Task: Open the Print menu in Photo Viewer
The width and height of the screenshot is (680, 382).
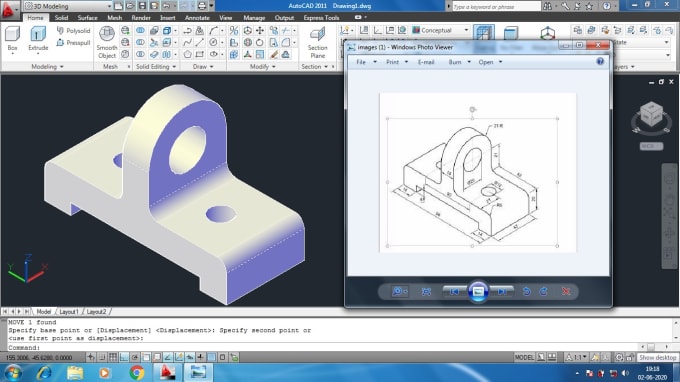Action: [397, 62]
